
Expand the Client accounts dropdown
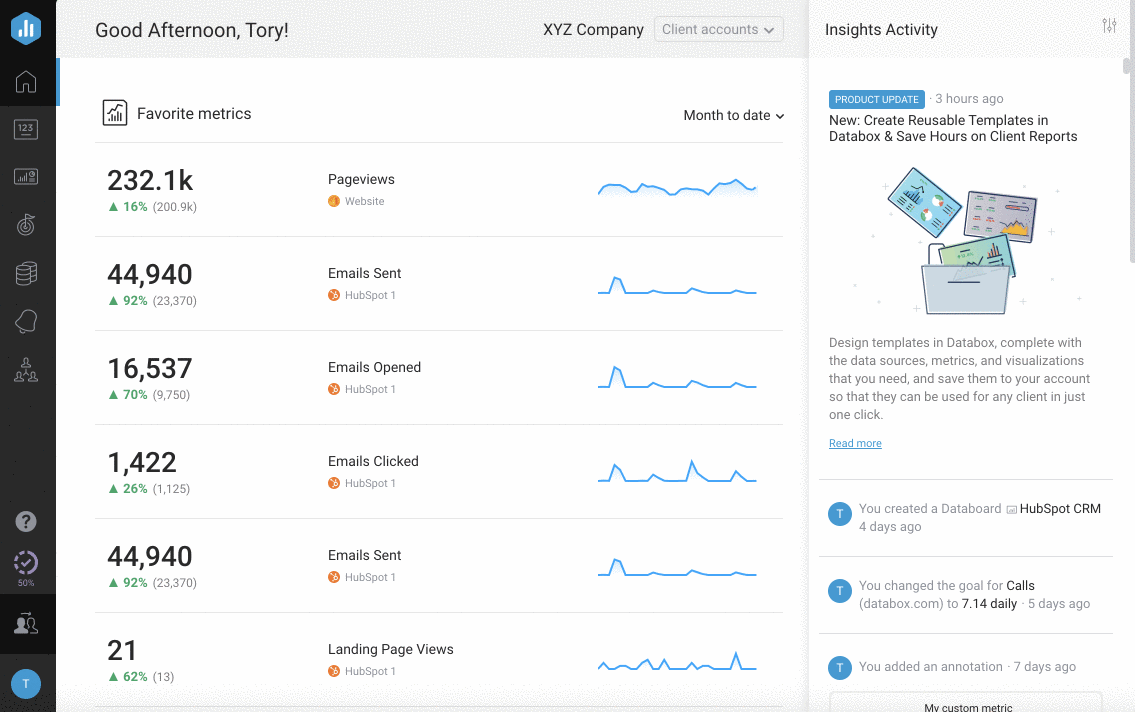click(x=718, y=30)
